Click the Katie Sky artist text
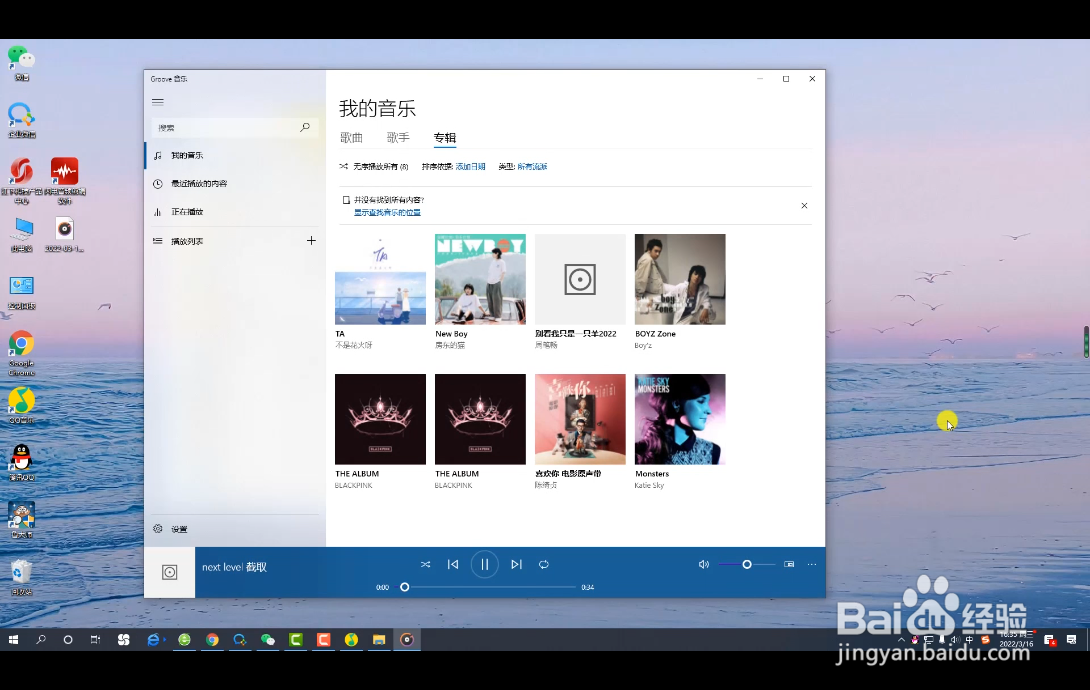Viewport: 1090px width, 690px height. pyautogui.click(x=649, y=486)
